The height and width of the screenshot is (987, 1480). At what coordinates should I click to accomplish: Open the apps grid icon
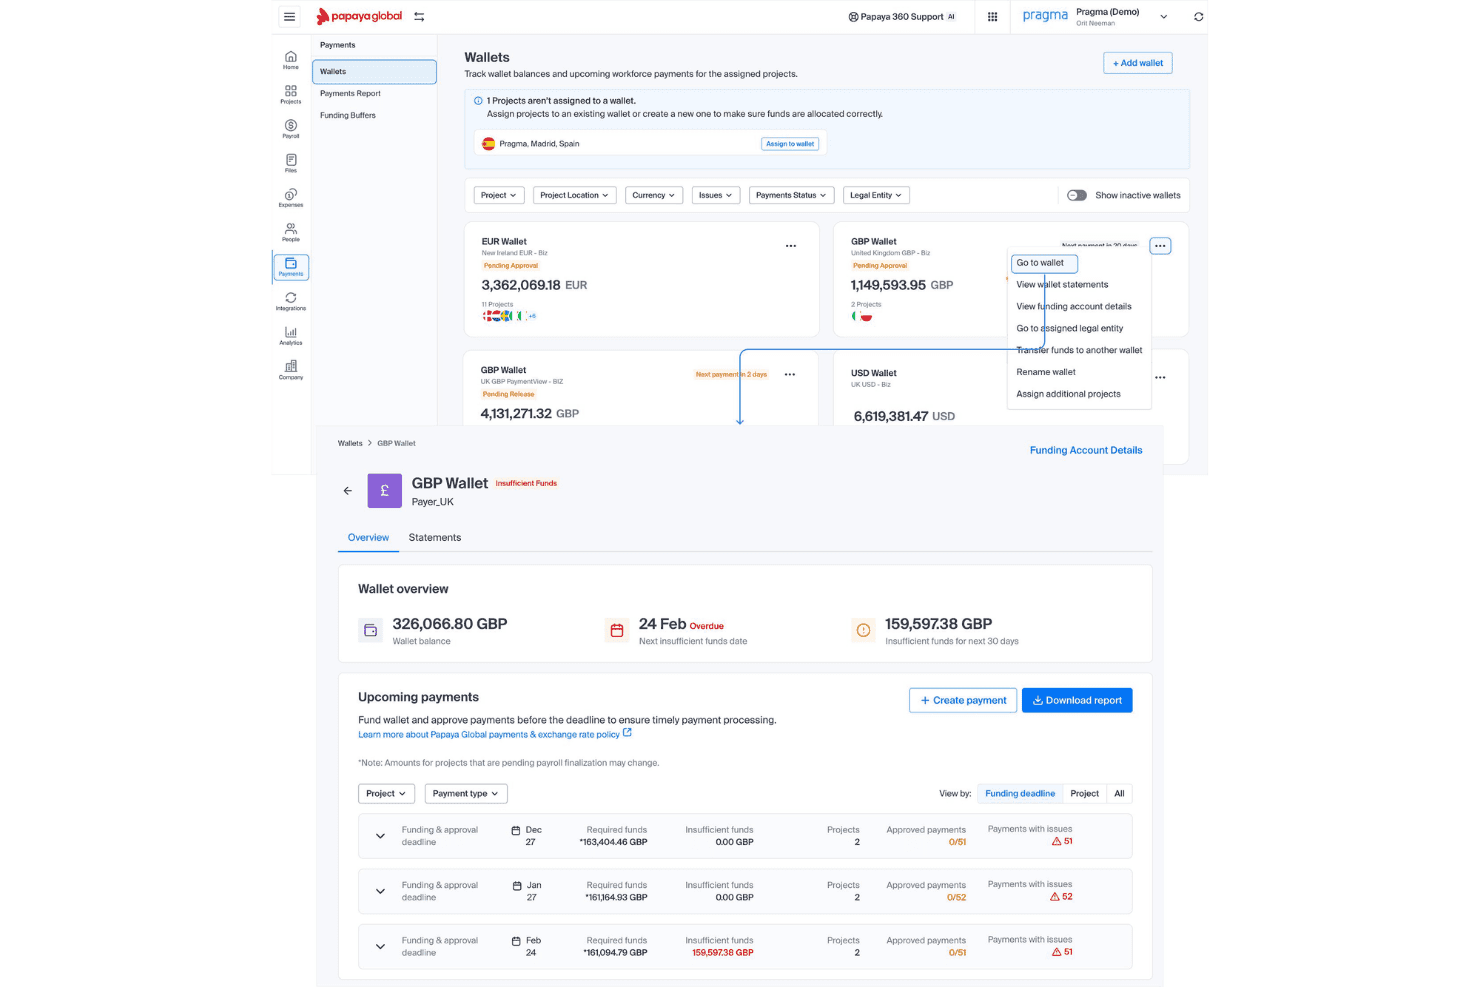click(x=992, y=16)
